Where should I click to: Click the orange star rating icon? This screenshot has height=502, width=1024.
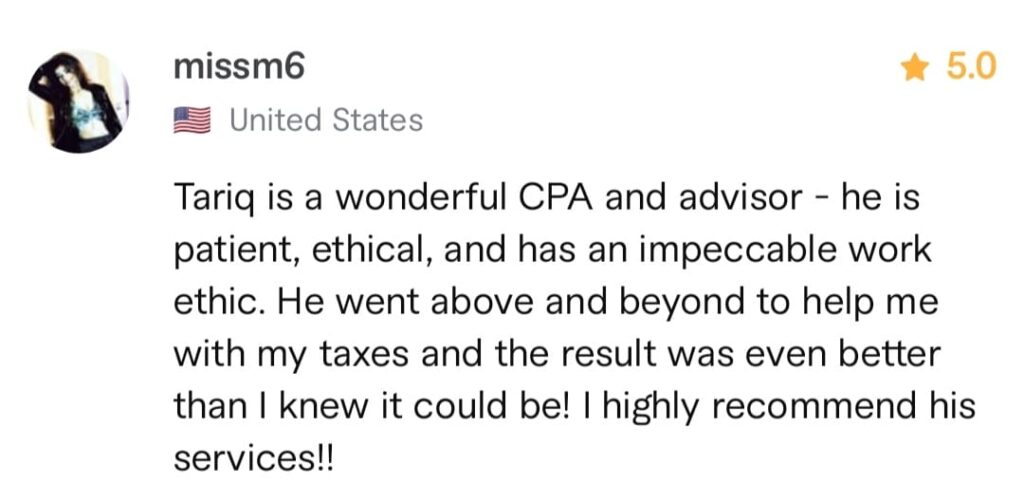click(915, 68)
